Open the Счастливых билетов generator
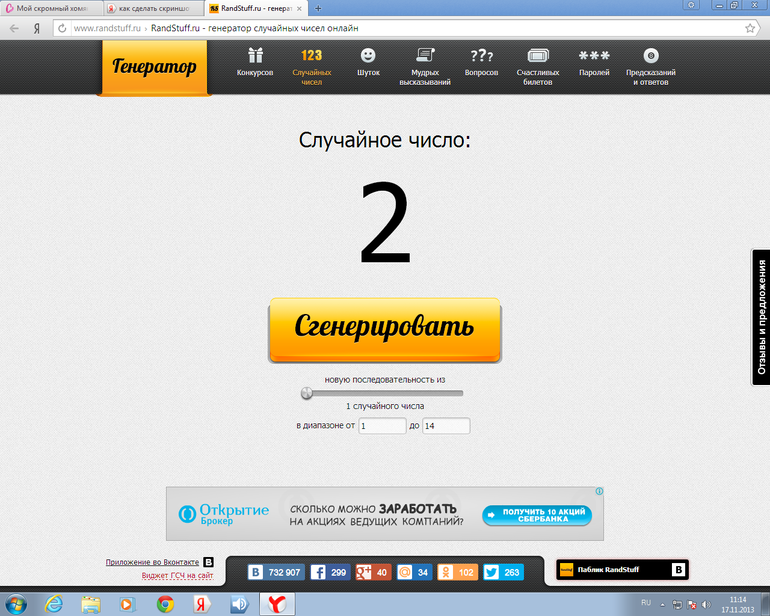The height and width of the screenshot is (616, 770). (538, 67)
